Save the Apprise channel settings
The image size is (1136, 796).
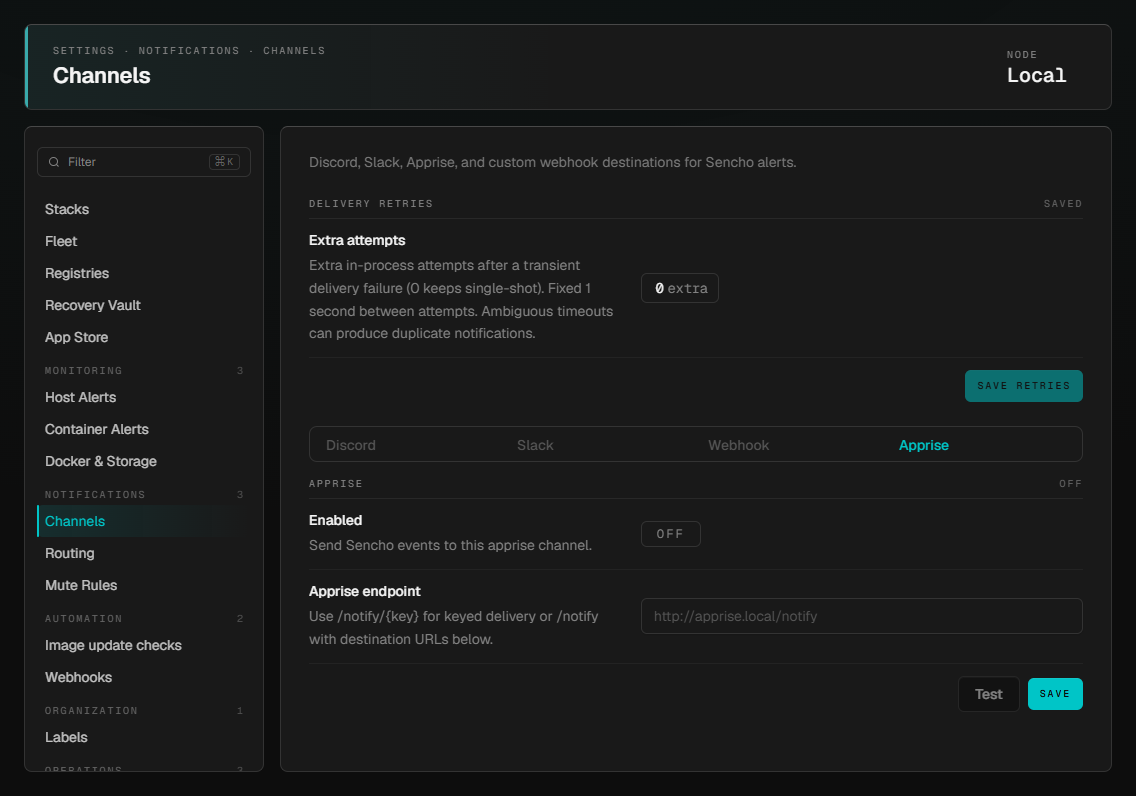click(x=1055, y=694)
